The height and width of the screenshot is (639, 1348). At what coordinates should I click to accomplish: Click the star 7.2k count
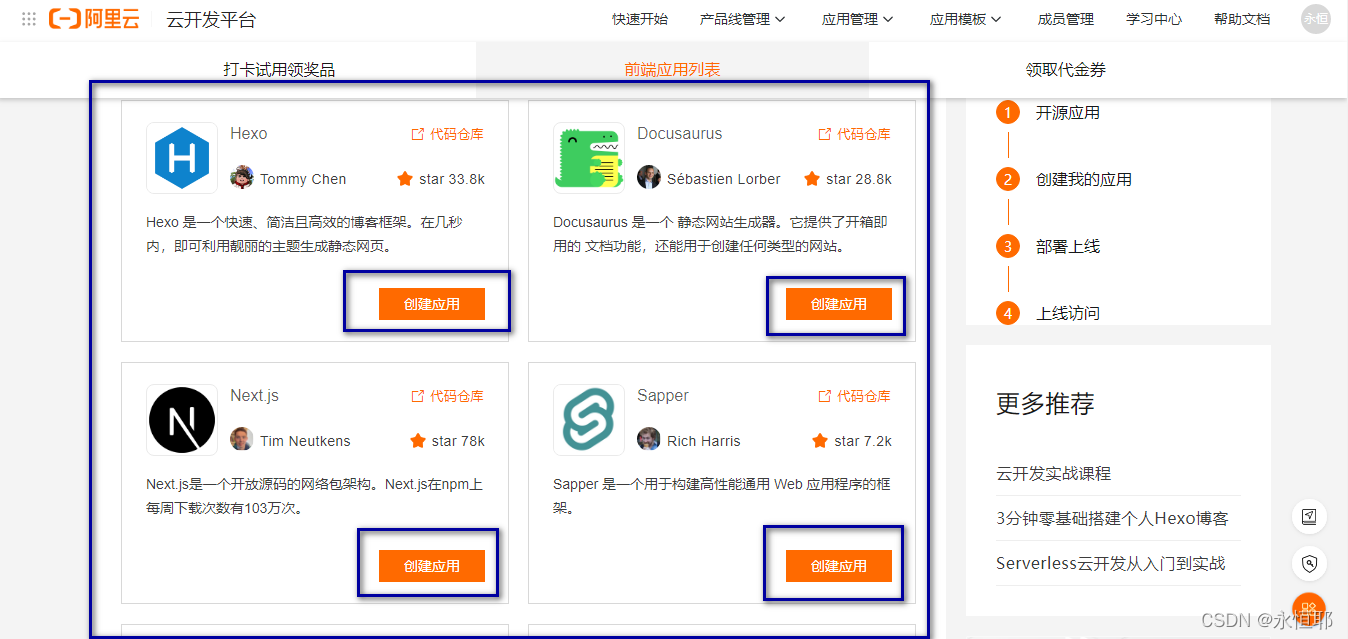point(863,441)
